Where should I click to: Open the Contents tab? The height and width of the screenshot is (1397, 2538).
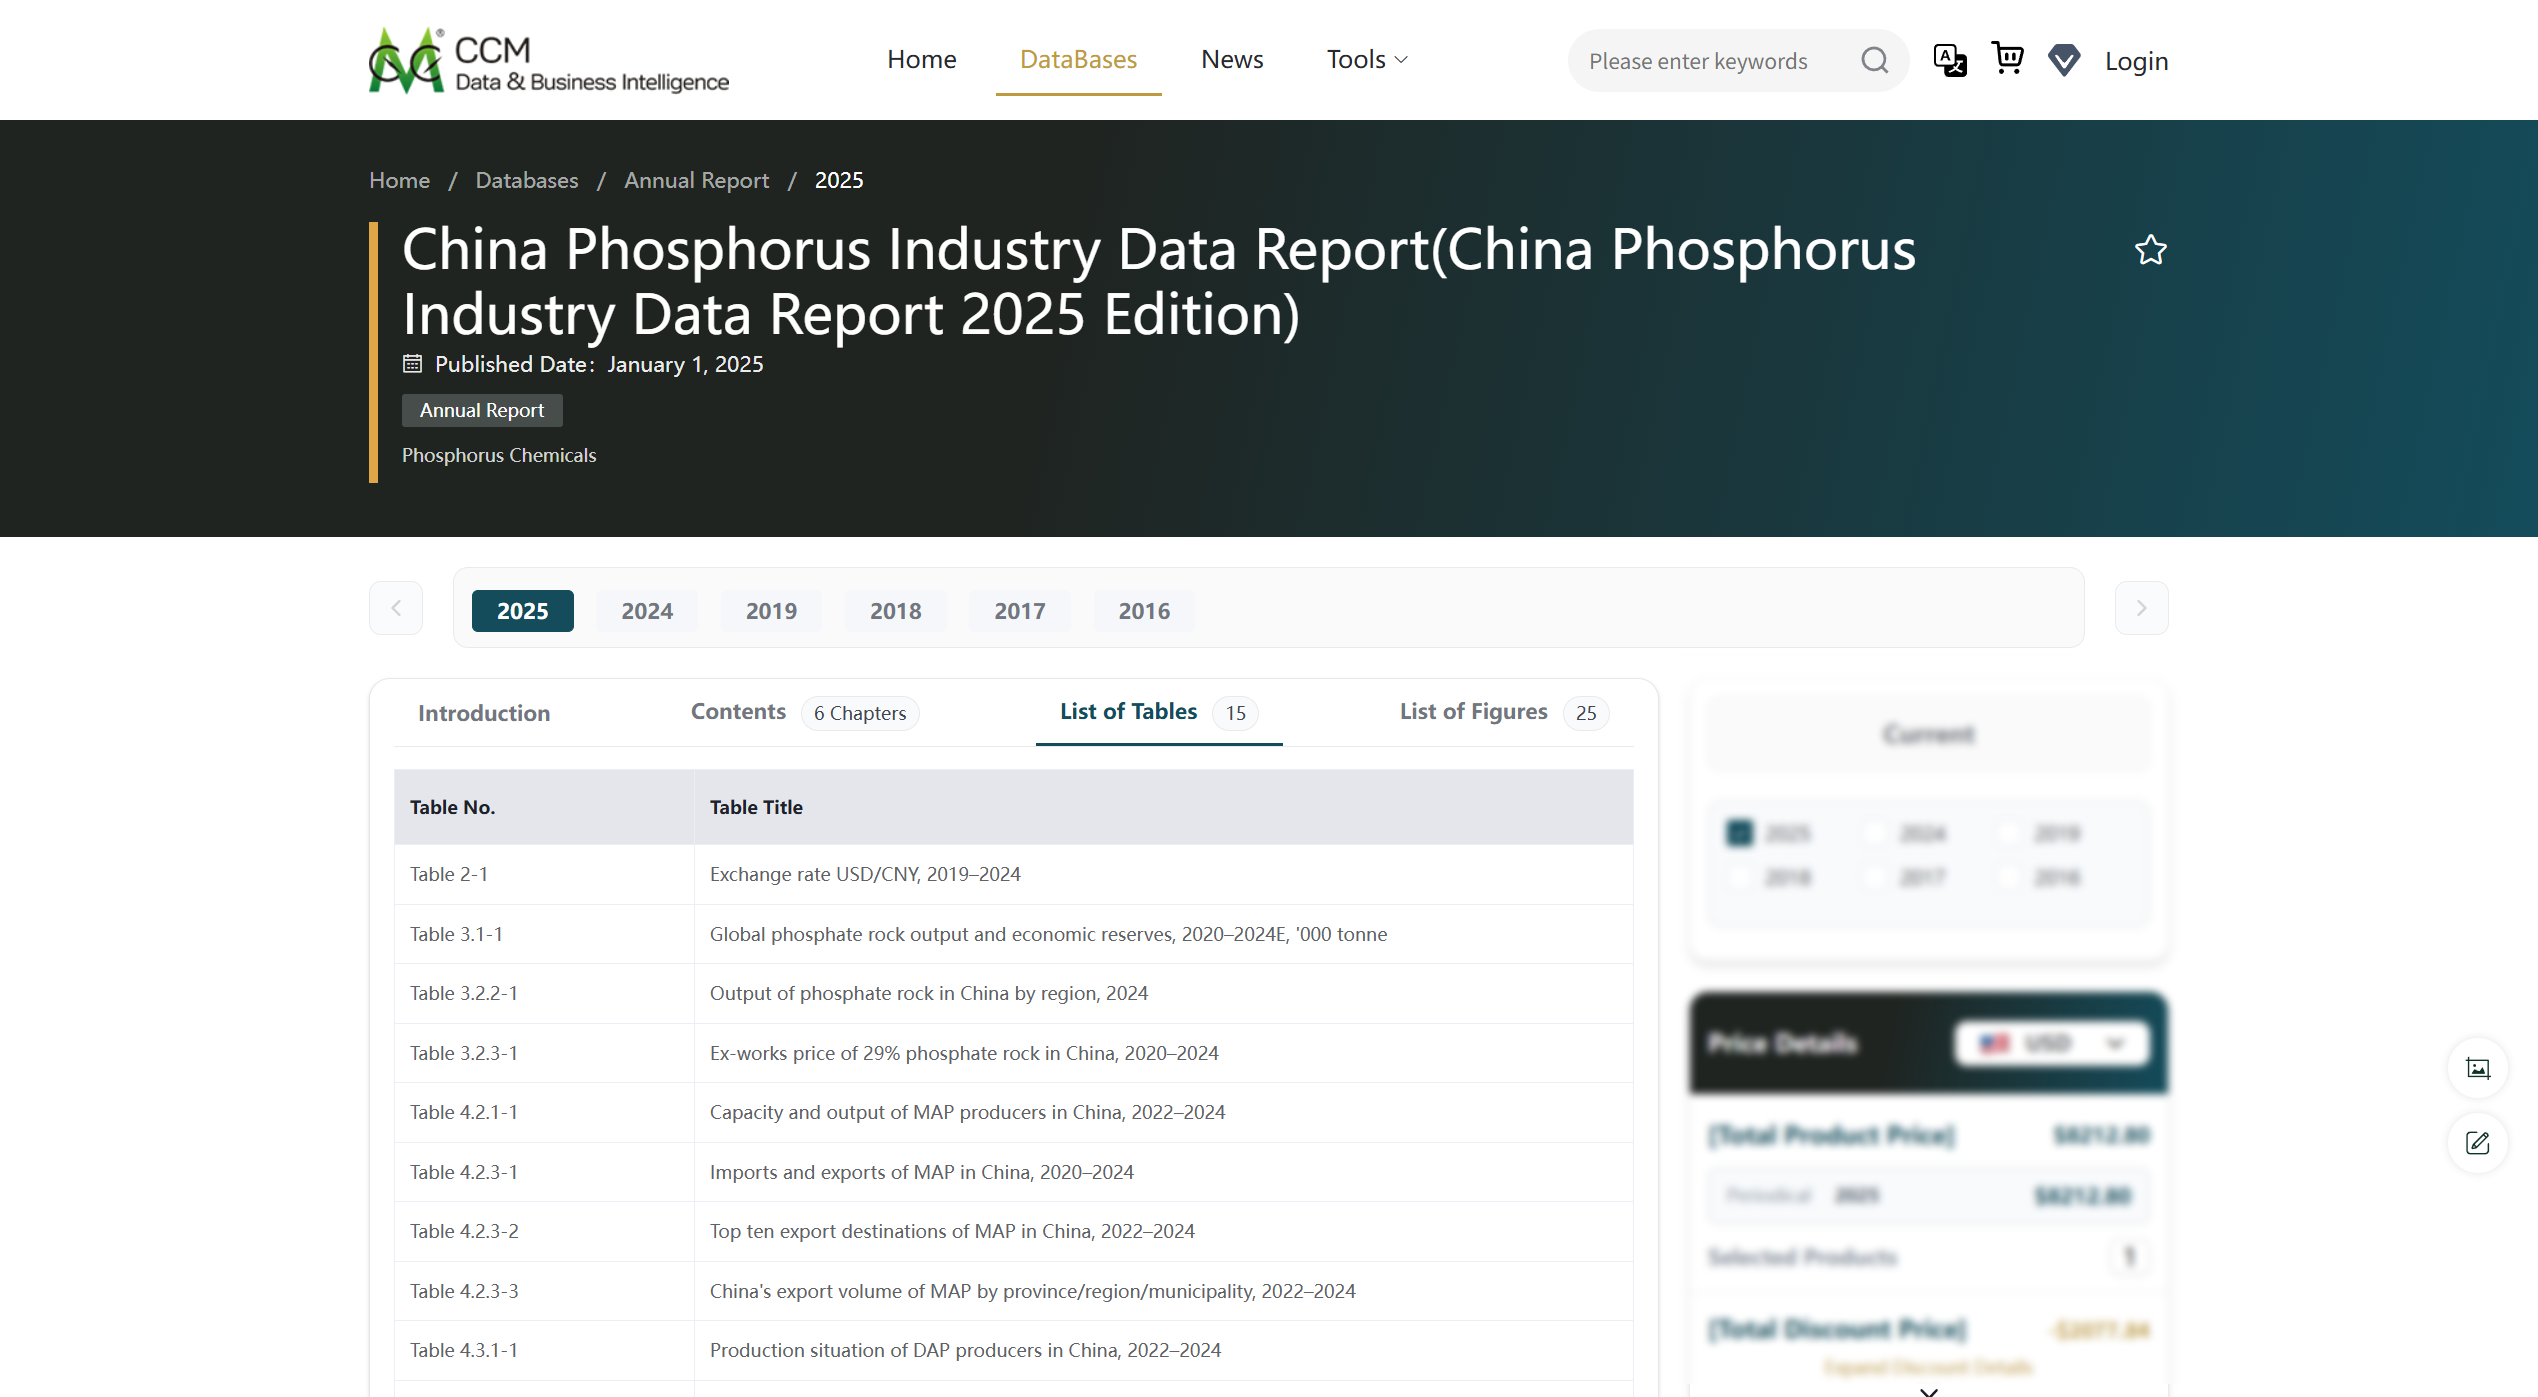(738, 712)
